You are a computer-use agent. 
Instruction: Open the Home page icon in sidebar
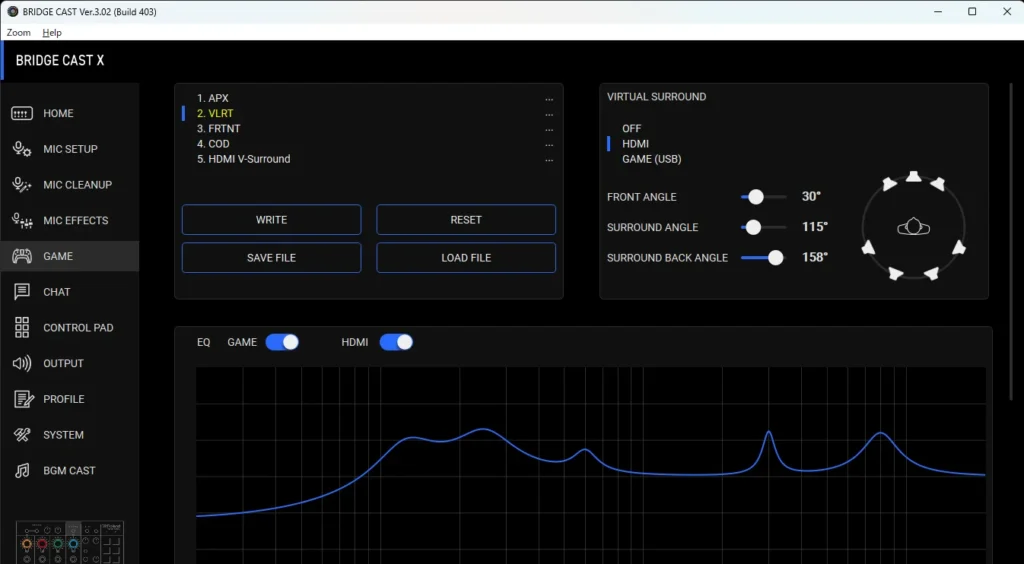(x=22, y=114)
